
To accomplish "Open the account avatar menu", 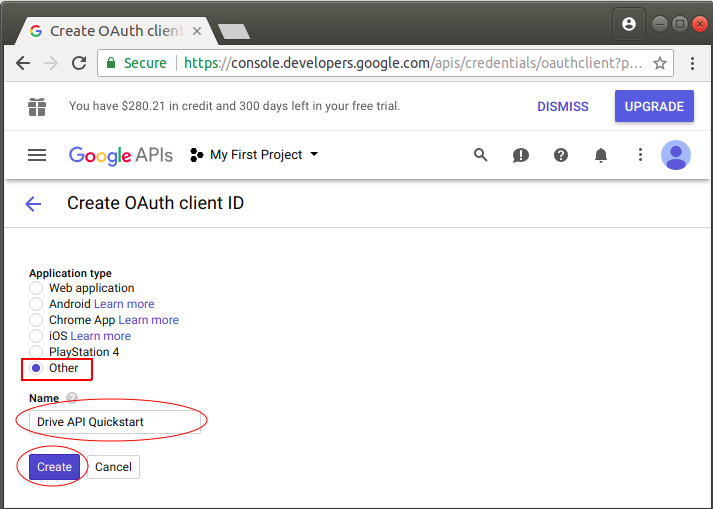I will 676,155.
